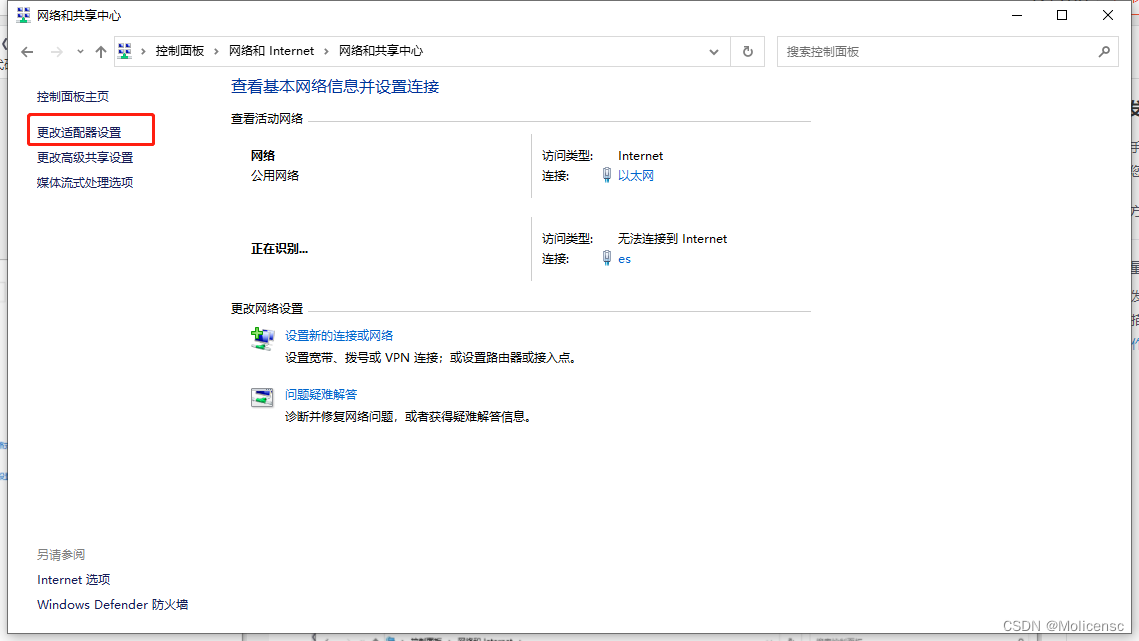Refresh the Network and Sharing Center page
The height and width of the screenshot is (641, 1139).
coord(747,51)
